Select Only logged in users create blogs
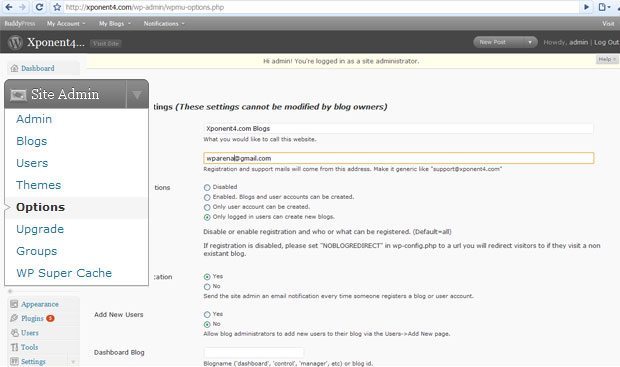The height and width of the screenshot is (367, 620). [207, 217]
